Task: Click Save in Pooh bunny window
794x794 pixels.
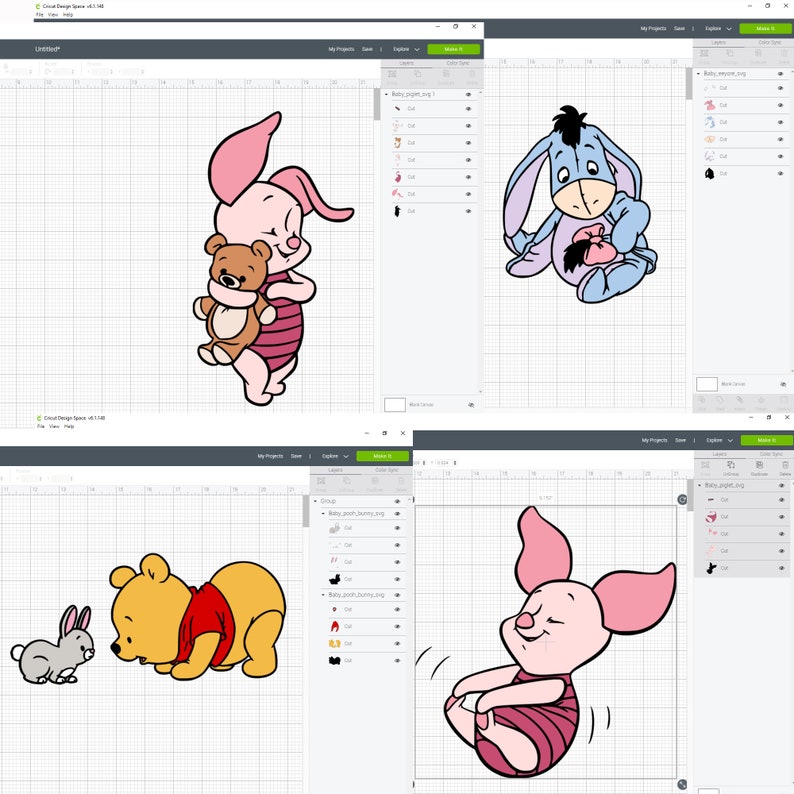Action: pos(296,456)
